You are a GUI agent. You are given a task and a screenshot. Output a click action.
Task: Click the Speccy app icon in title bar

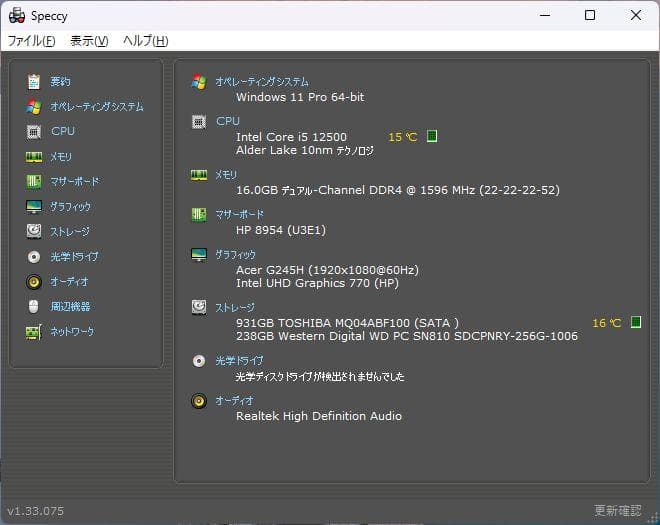click(17, 16)
